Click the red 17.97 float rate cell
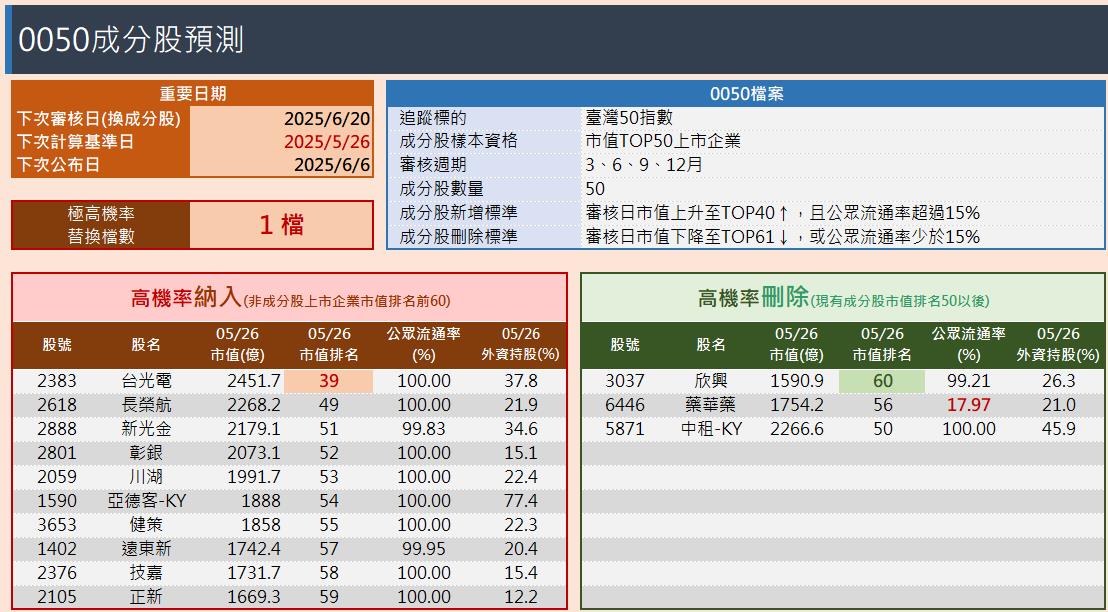 [967, 405]
